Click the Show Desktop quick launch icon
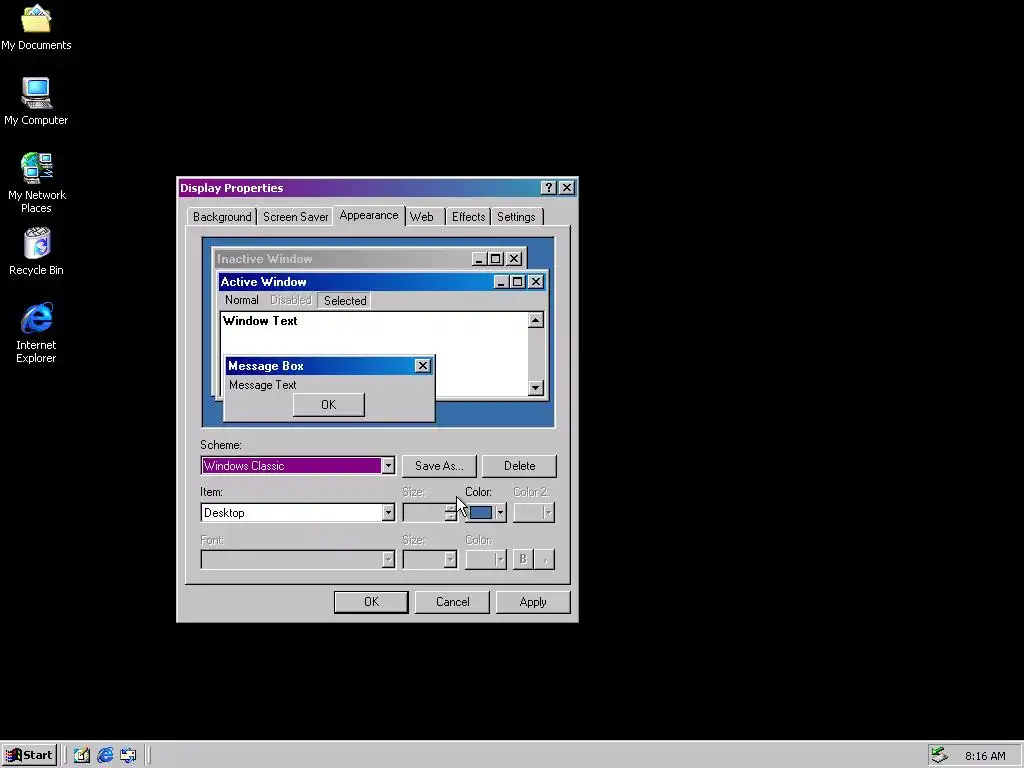Screen dimensions: 1024x768 pos(82,755)
